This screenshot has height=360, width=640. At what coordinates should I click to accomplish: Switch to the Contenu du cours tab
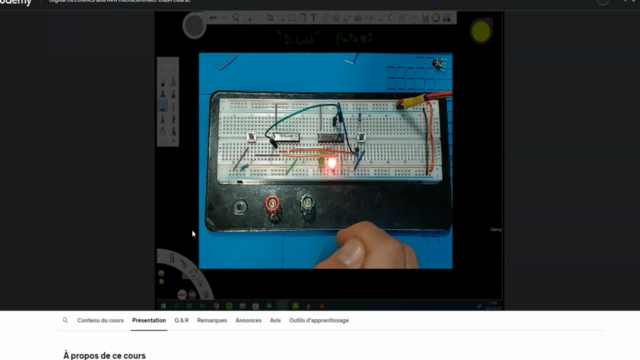(x=100, y=320)
